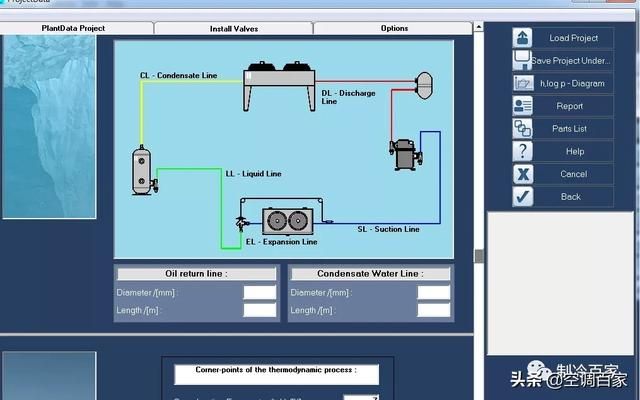Click the Load Project upload icon
The image size is (640, 400).
pos(522,38)
